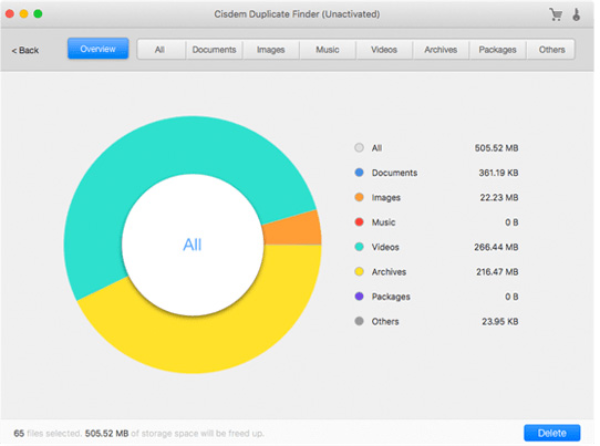Click the yellow Archives legend dot
The width and height of the screenshot is (600, 446).
[358, 272]
